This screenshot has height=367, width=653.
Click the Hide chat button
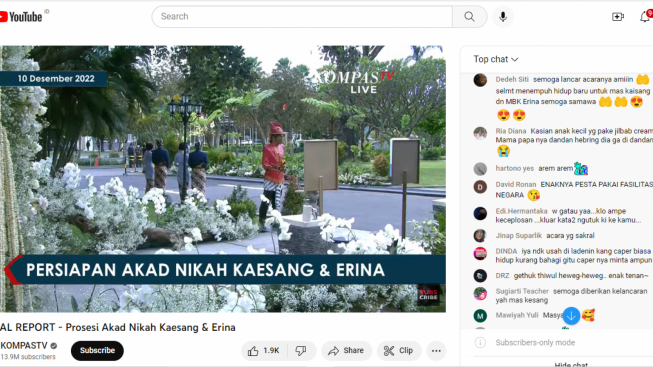tap(571, 365)
